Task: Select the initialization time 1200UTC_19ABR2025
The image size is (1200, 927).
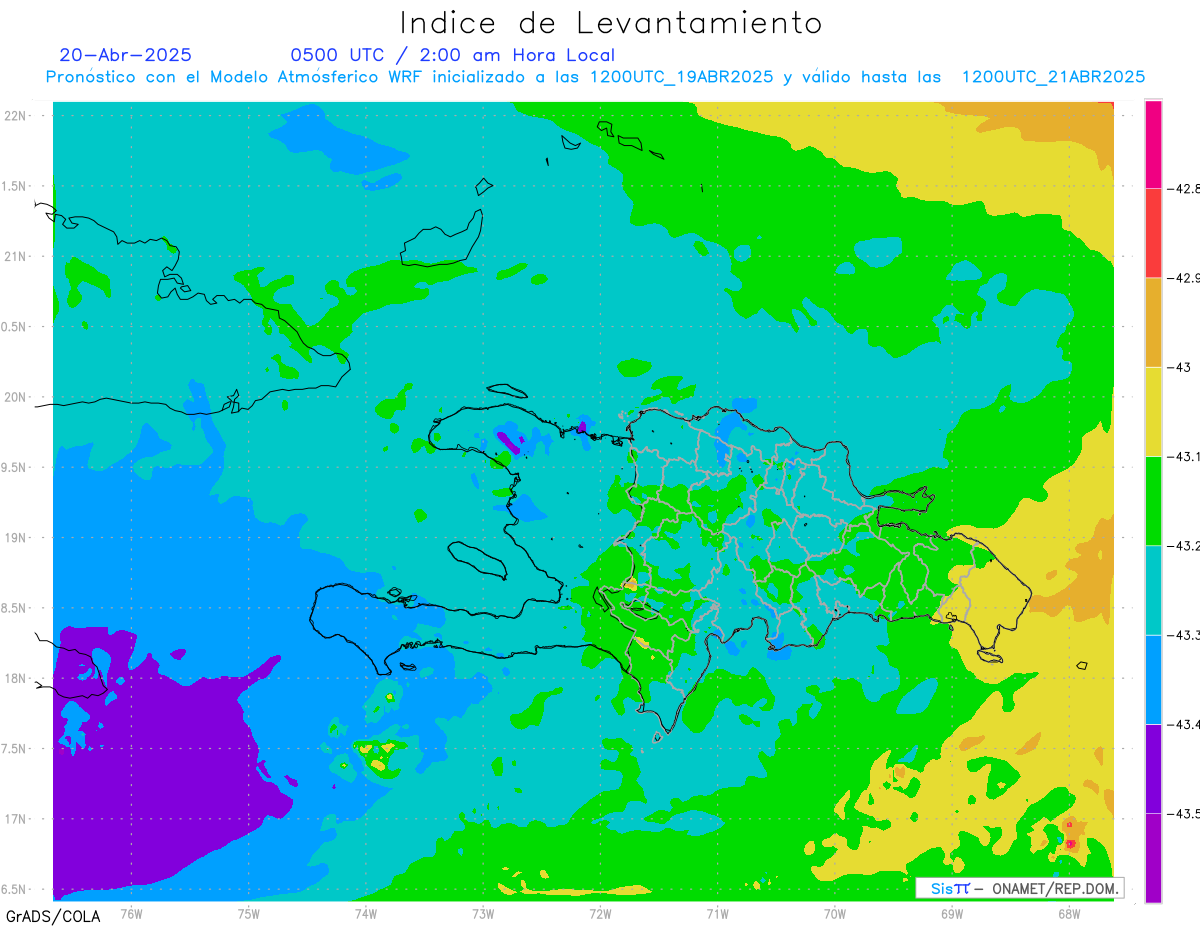Action: [x=681, y=77]
